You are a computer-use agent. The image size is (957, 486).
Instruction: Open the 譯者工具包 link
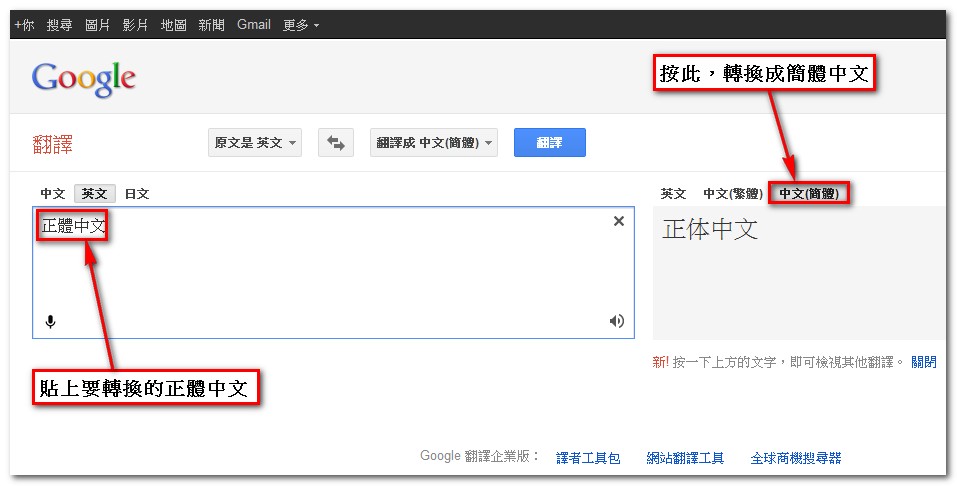pos(588,458)
